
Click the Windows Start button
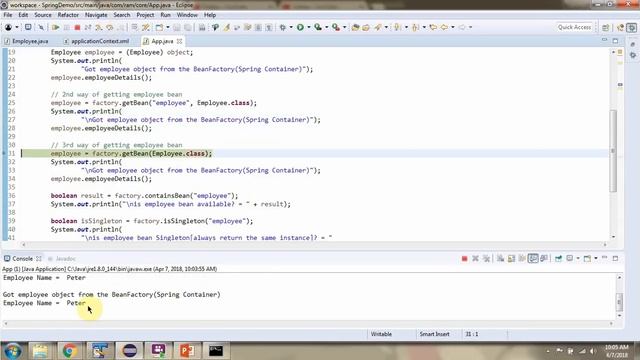tap(12, 351)
